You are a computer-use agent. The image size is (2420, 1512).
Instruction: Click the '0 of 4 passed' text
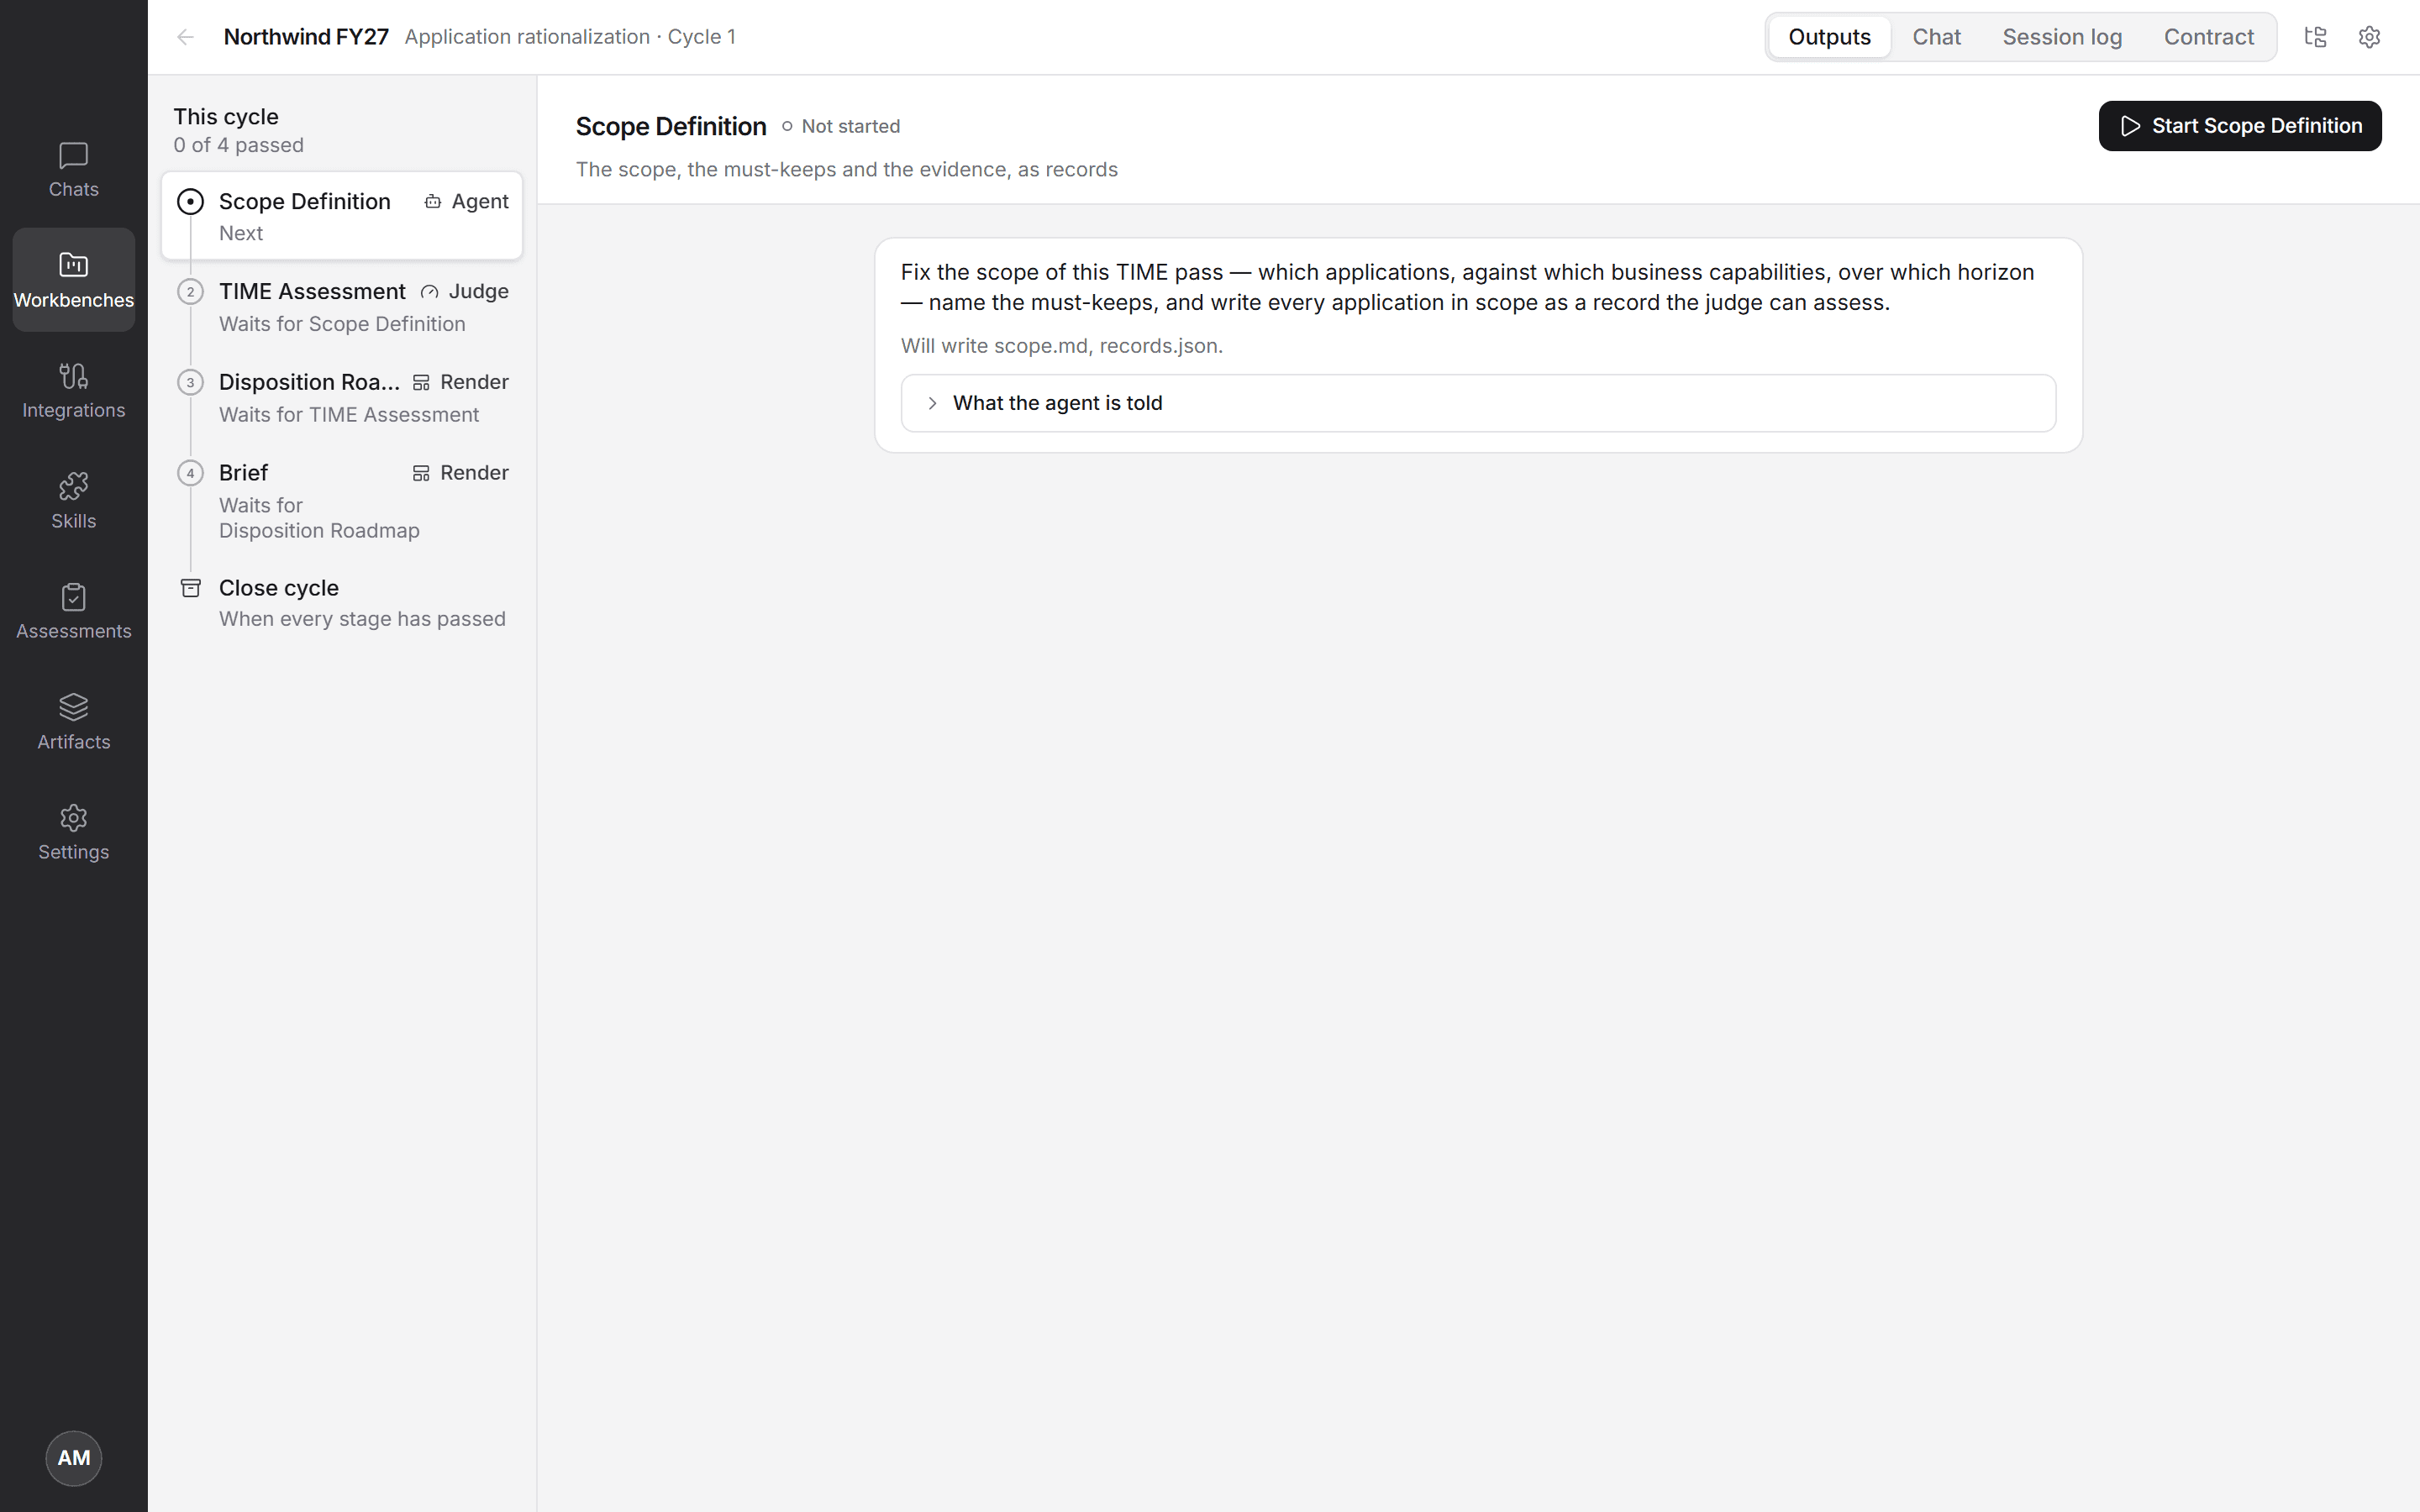point(238,145)
